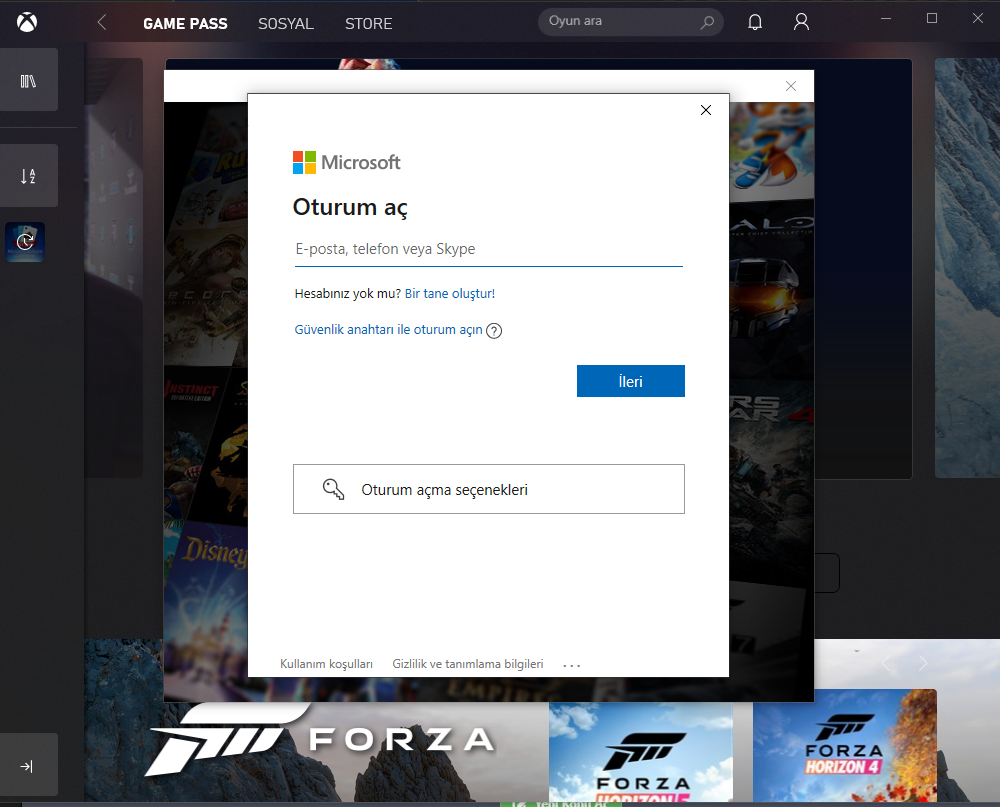Image resolution: width=1000 pixels, height=807 pixels.
Task: Click the A-Z sort icon in sidebar
Action: tap(28, 176)
